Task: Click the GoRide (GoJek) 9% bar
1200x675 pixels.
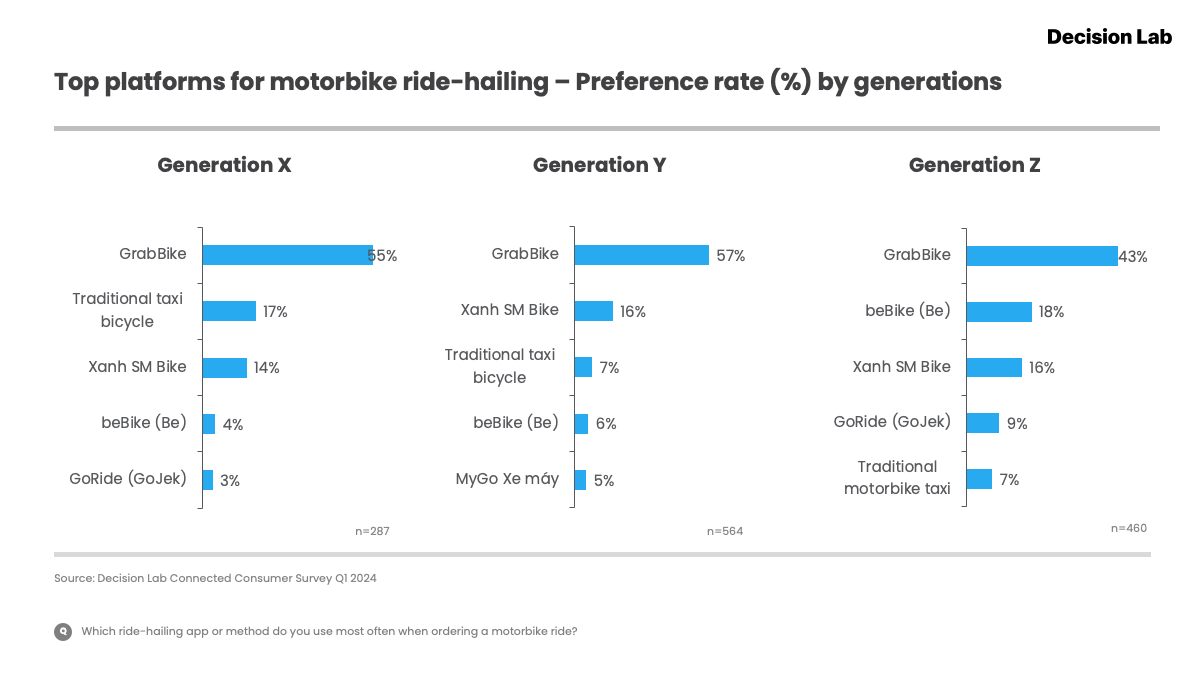Action: click(x=983, y=423)
